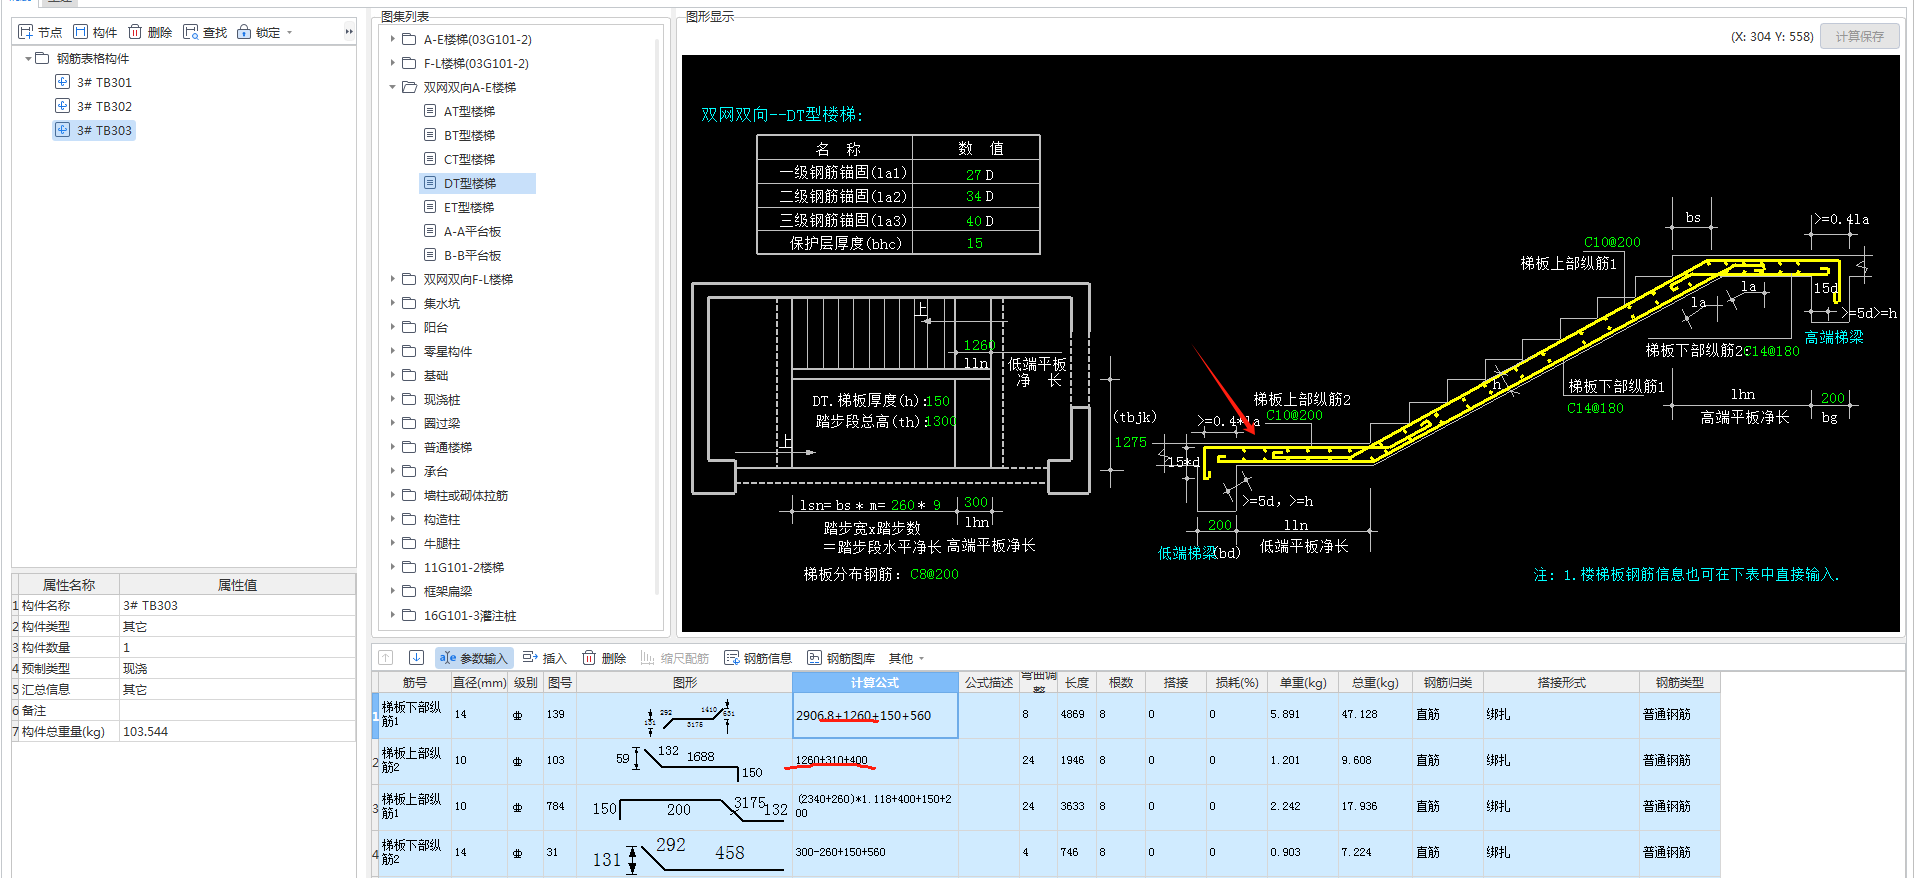Open 钢筋信息 (rebar info)

tap(758, 658)
